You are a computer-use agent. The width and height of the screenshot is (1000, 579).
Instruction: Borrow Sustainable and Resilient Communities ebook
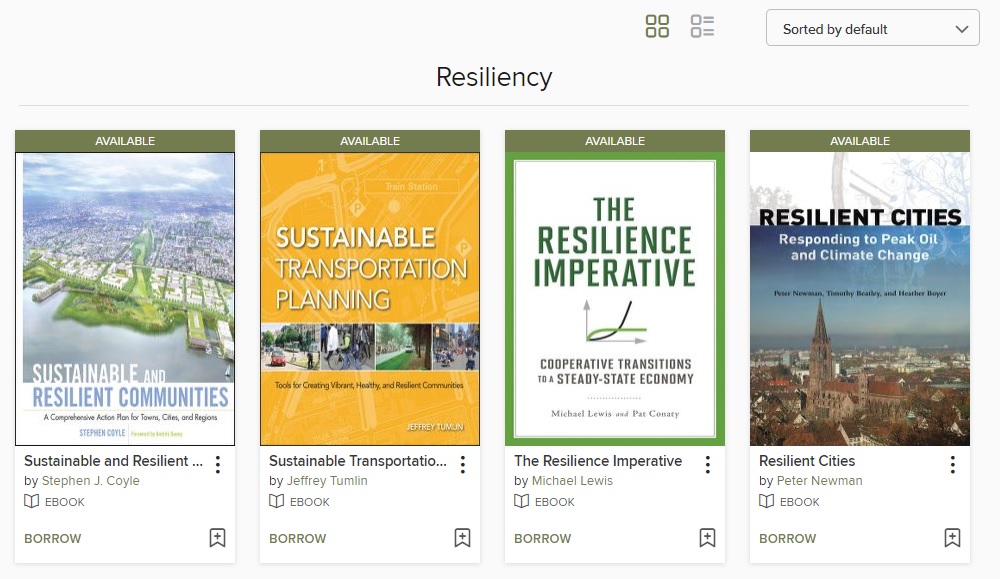(x=53, y=539)
